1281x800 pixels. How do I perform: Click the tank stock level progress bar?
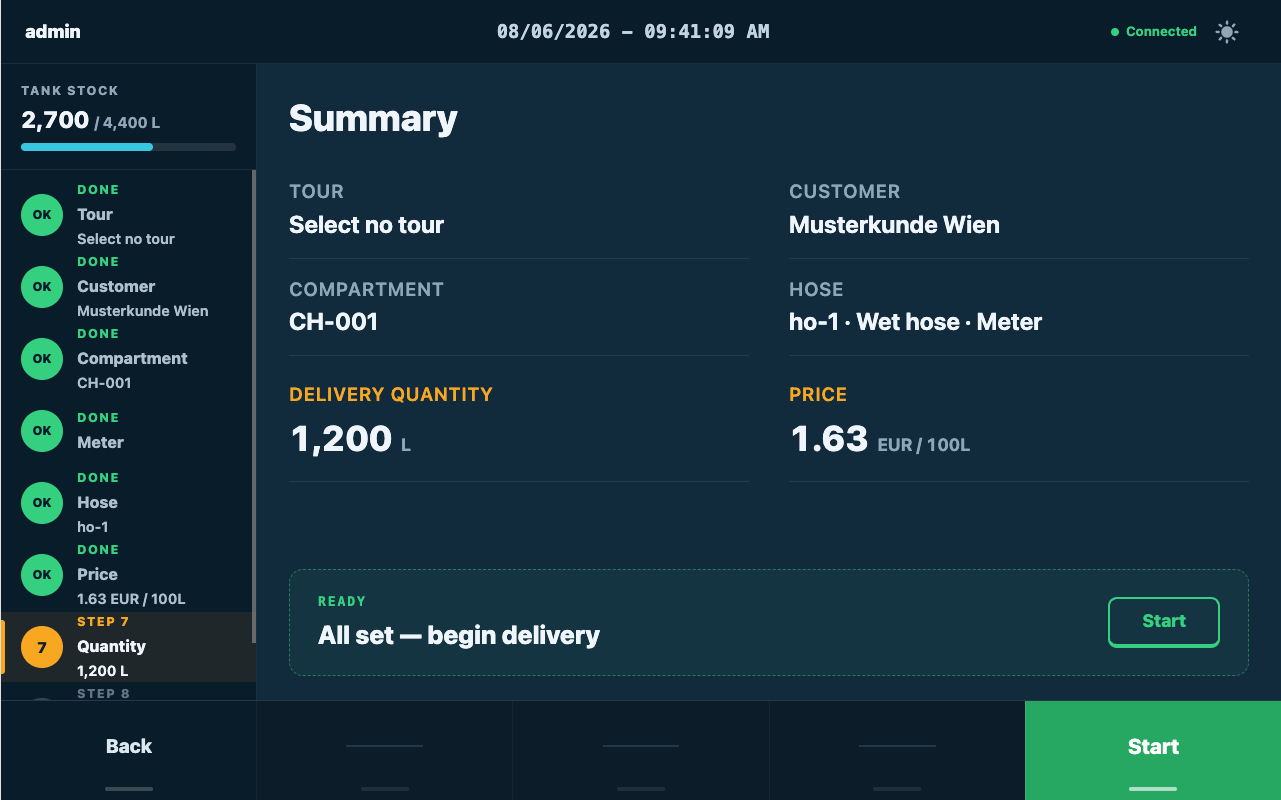(128, 147)
